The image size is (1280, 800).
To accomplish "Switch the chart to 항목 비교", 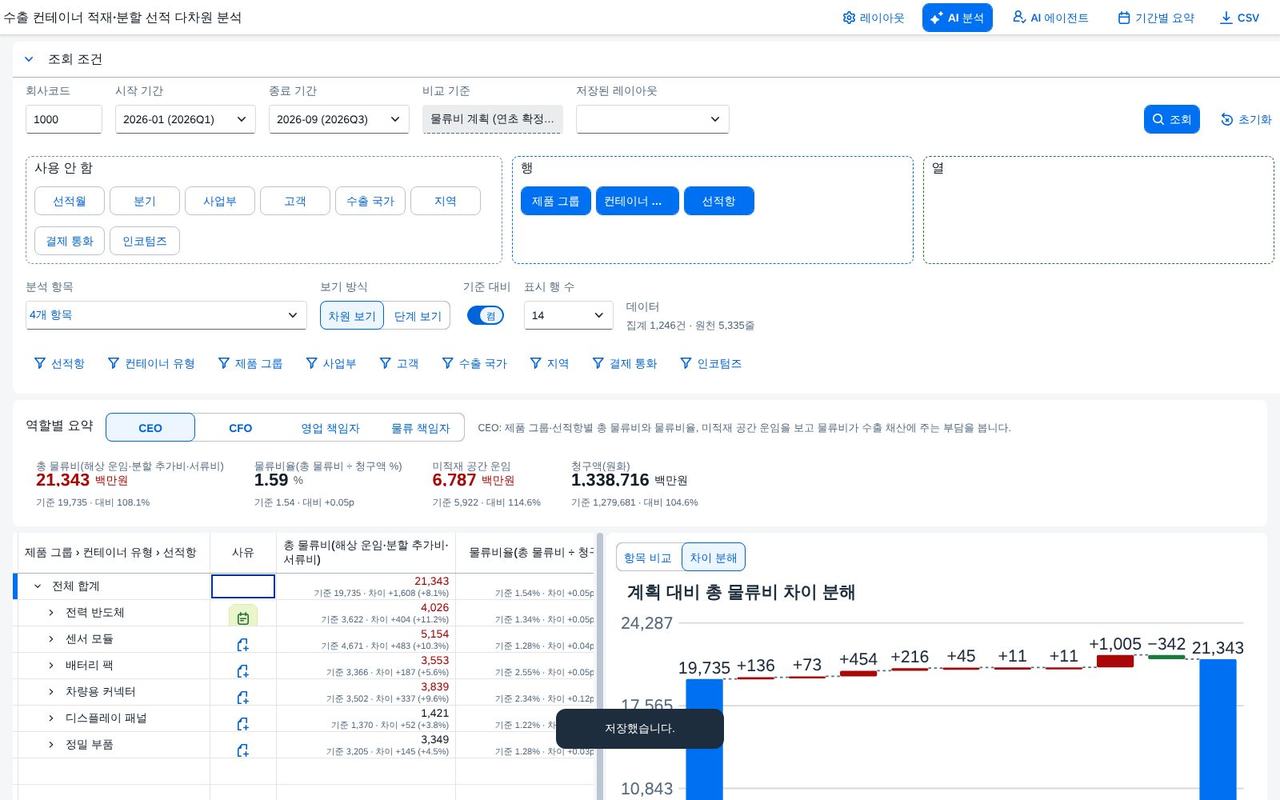I will pos(648,557).
